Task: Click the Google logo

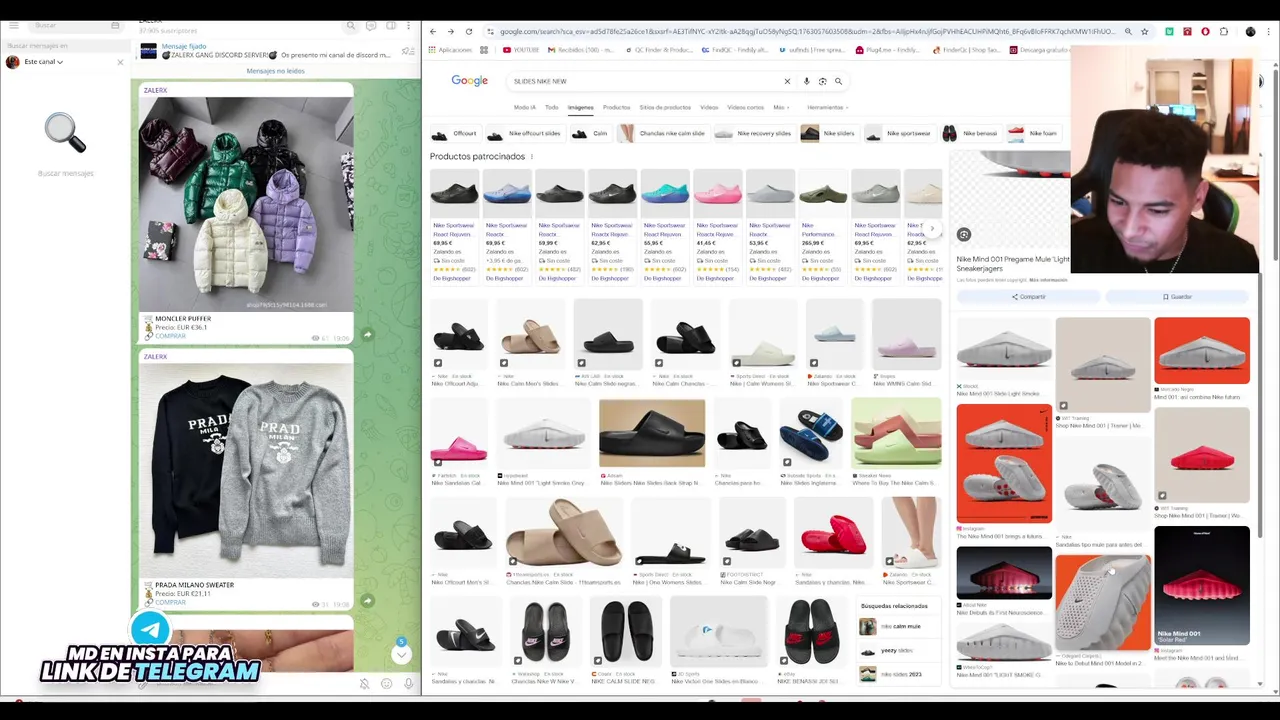Action: 469,81
